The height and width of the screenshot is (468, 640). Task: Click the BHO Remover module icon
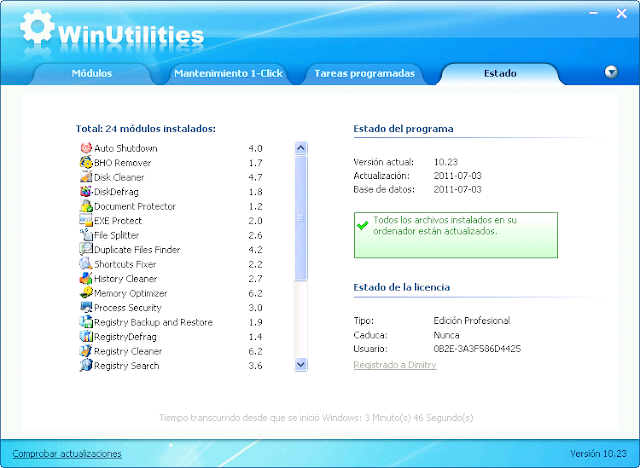pyautogui.click(x=86, y=162)
